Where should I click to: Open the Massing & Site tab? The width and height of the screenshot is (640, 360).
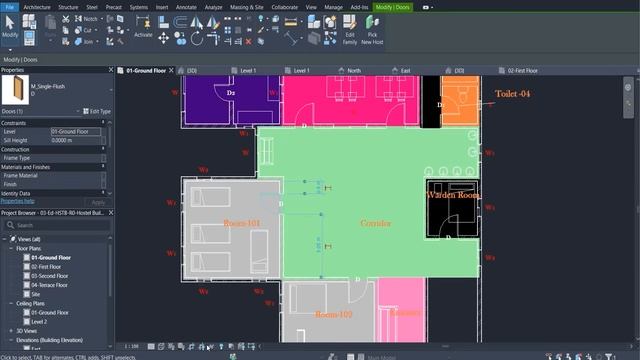(x=247, y=7)
